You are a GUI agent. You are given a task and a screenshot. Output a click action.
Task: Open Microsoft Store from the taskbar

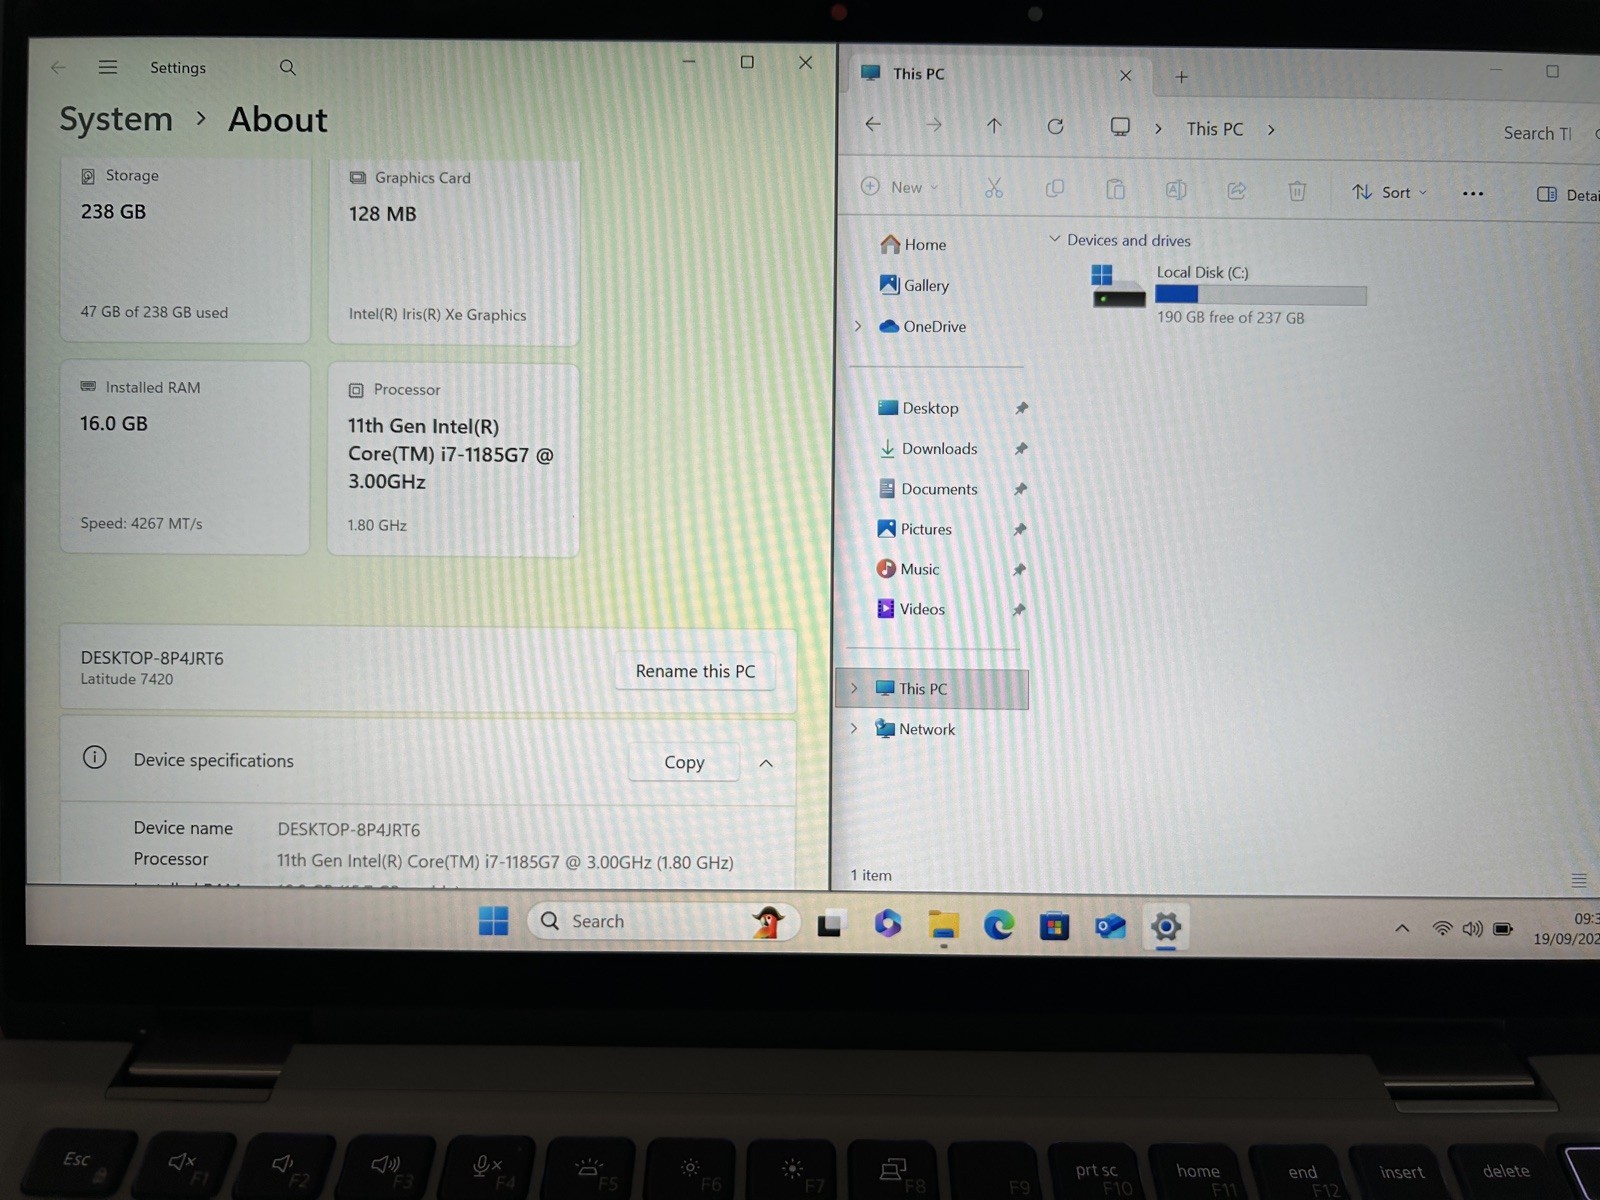tap(1054, 926)
